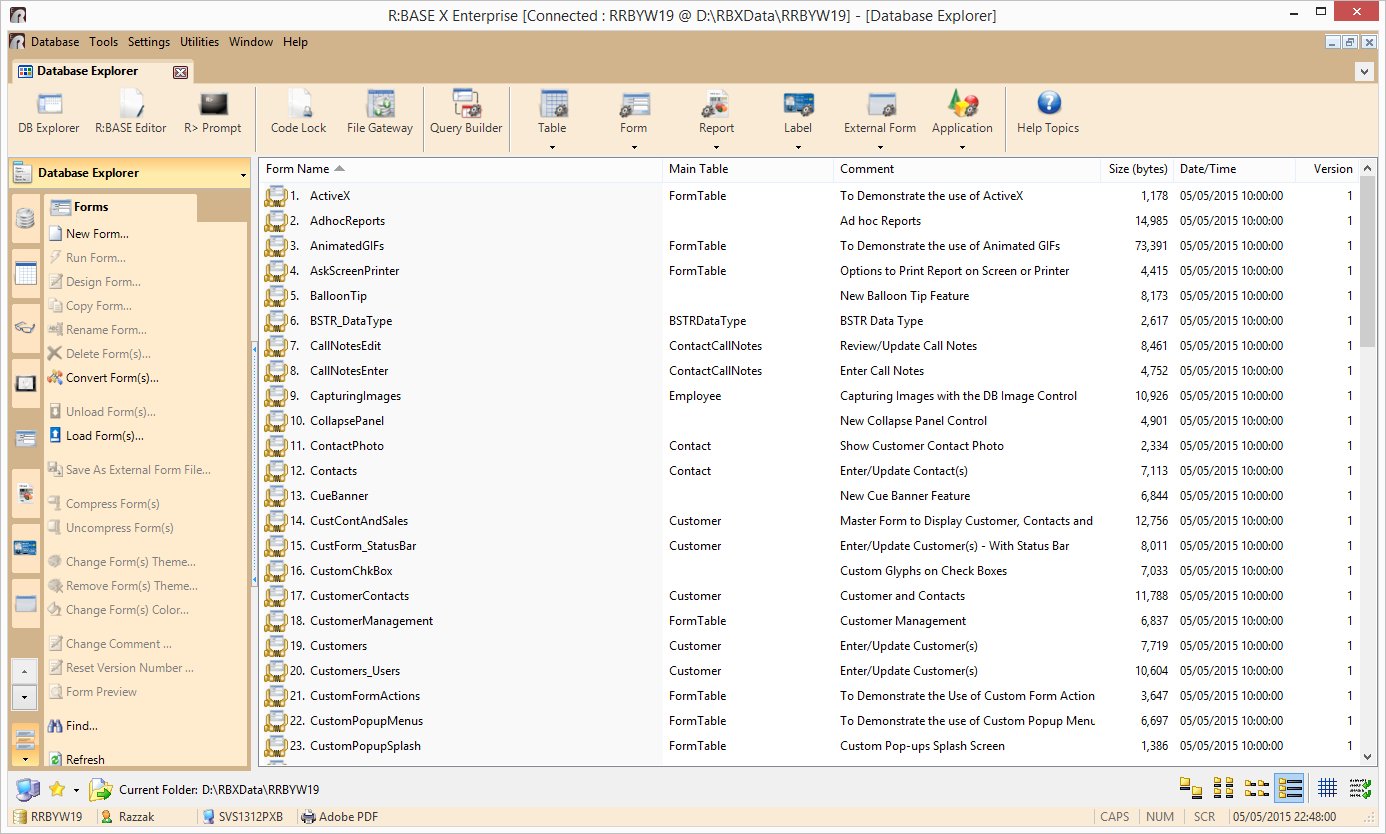Viewport: 1386px width, 834px height.
Task: Click Load Form(s)... in the sidebar
Action: pyautogui.click(x=104, y=436)
